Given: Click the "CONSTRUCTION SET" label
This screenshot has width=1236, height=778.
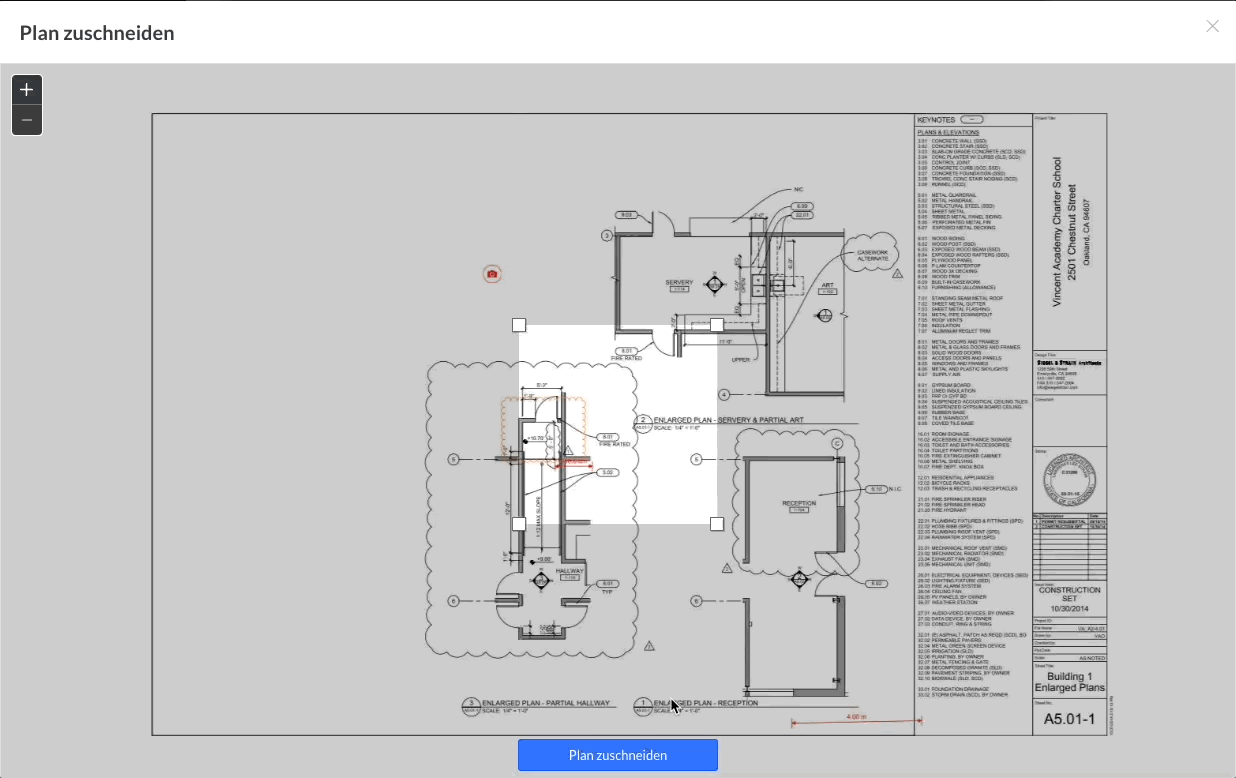Looking at the screenshot, I should pos(1070,595).
